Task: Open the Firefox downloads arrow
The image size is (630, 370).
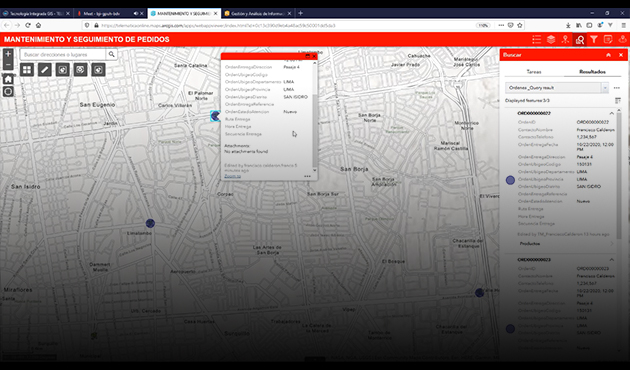Action: coord(568,25)
